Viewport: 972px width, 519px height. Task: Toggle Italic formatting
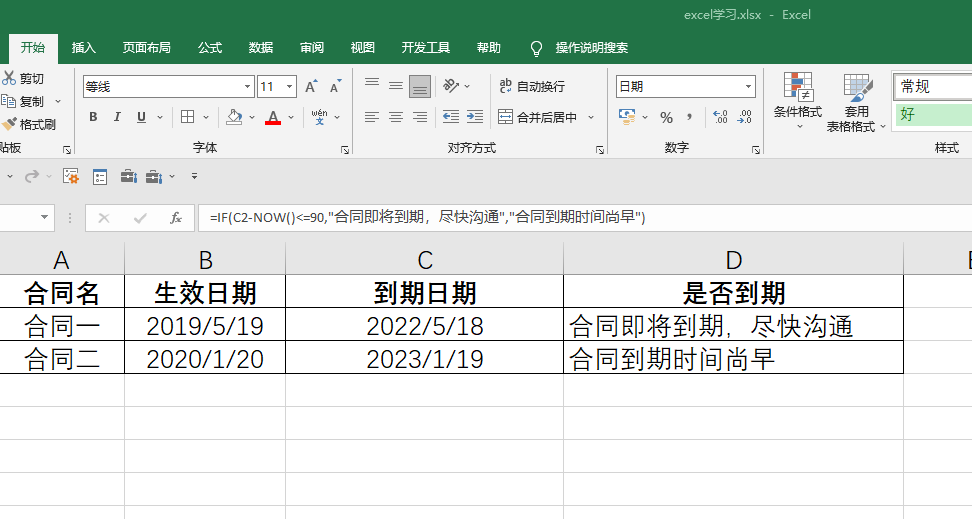(x=117, y=117)
